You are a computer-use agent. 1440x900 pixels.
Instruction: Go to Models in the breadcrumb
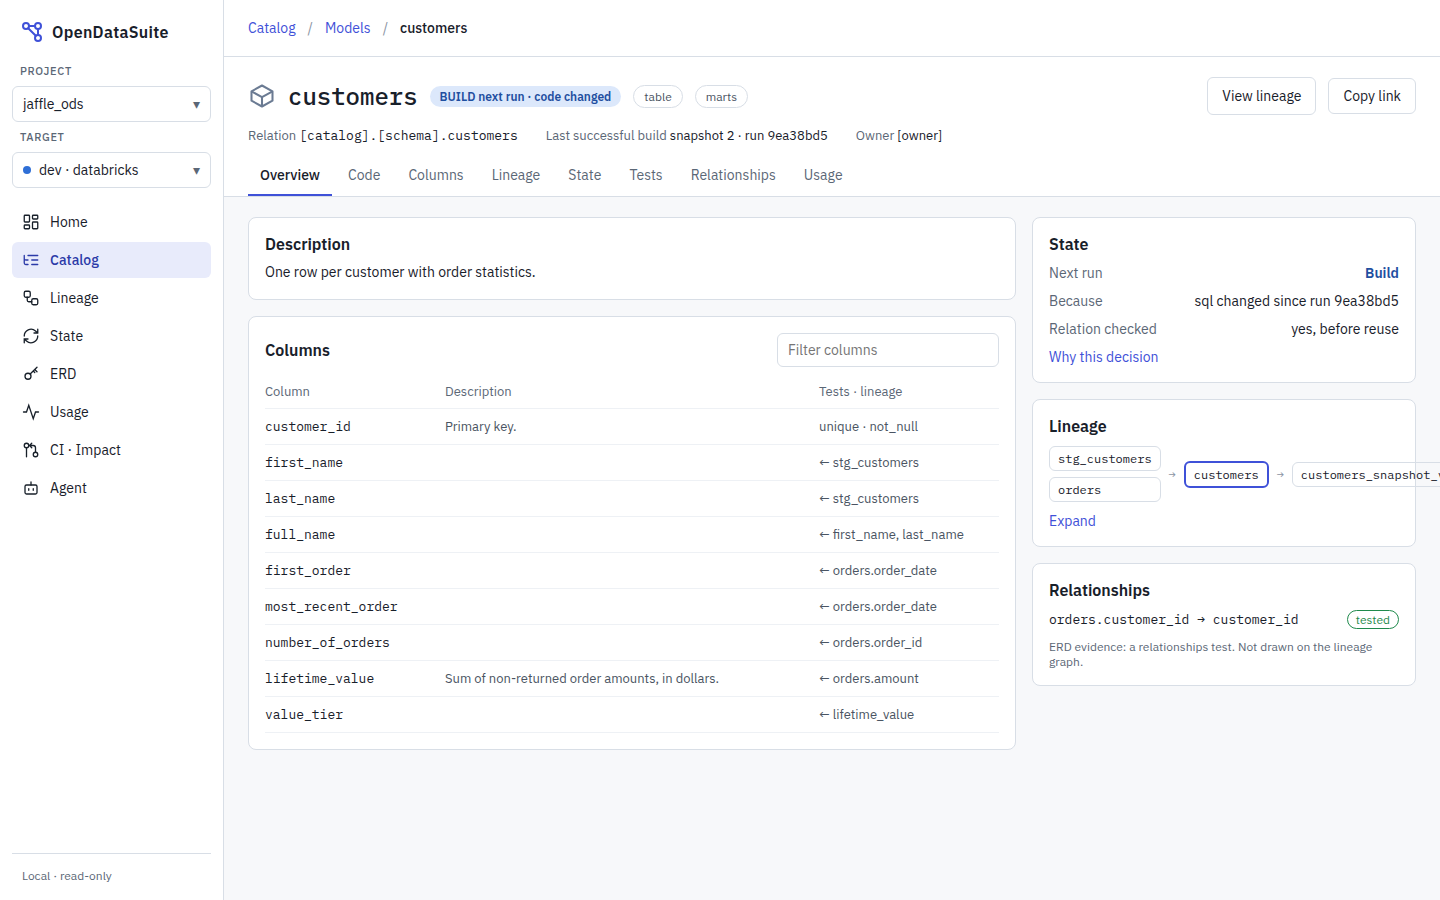[x=348, y=28]
